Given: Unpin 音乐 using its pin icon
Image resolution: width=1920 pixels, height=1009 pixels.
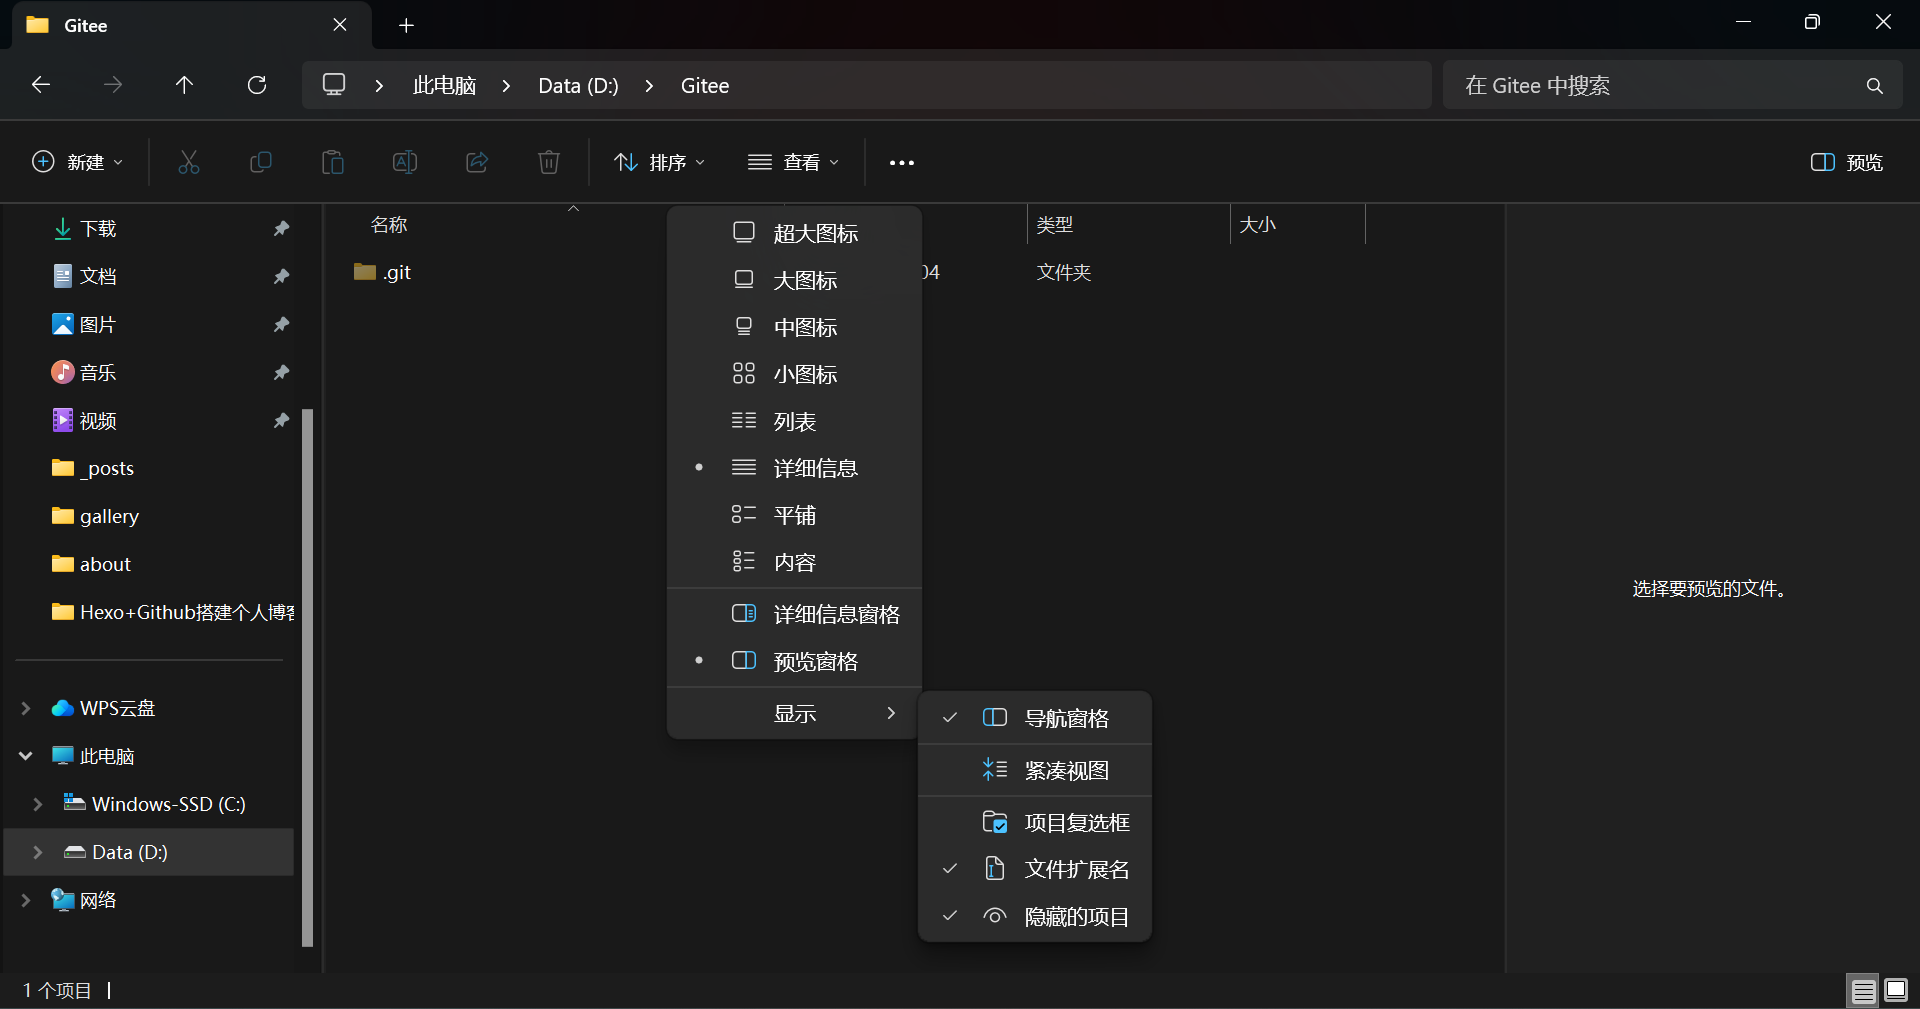Looking at the screenshot, I should [281, 373].
